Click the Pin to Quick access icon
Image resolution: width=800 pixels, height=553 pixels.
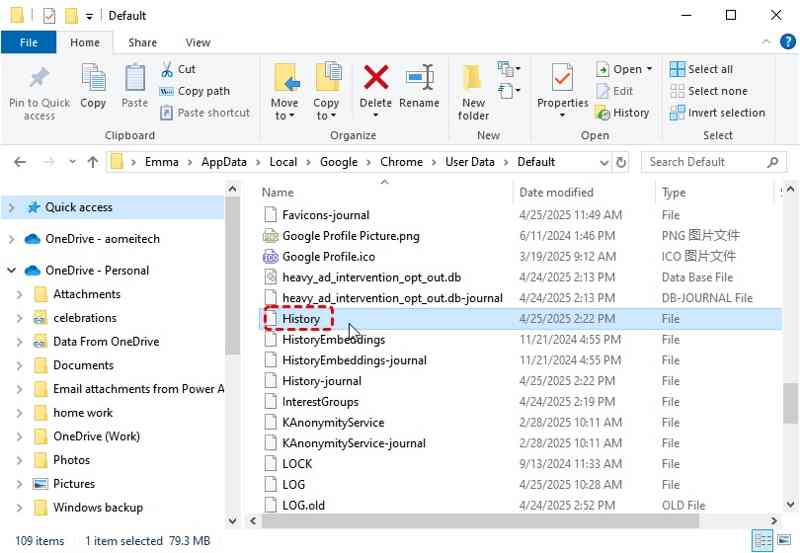point(39,78)
